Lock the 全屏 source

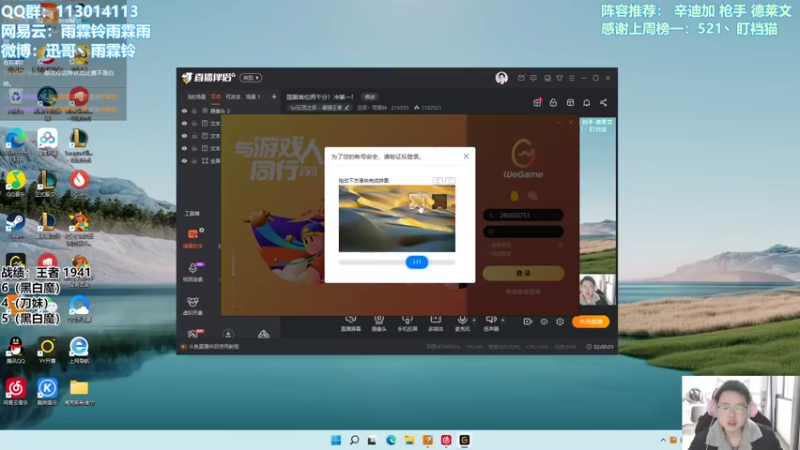(x=194, y=161)
